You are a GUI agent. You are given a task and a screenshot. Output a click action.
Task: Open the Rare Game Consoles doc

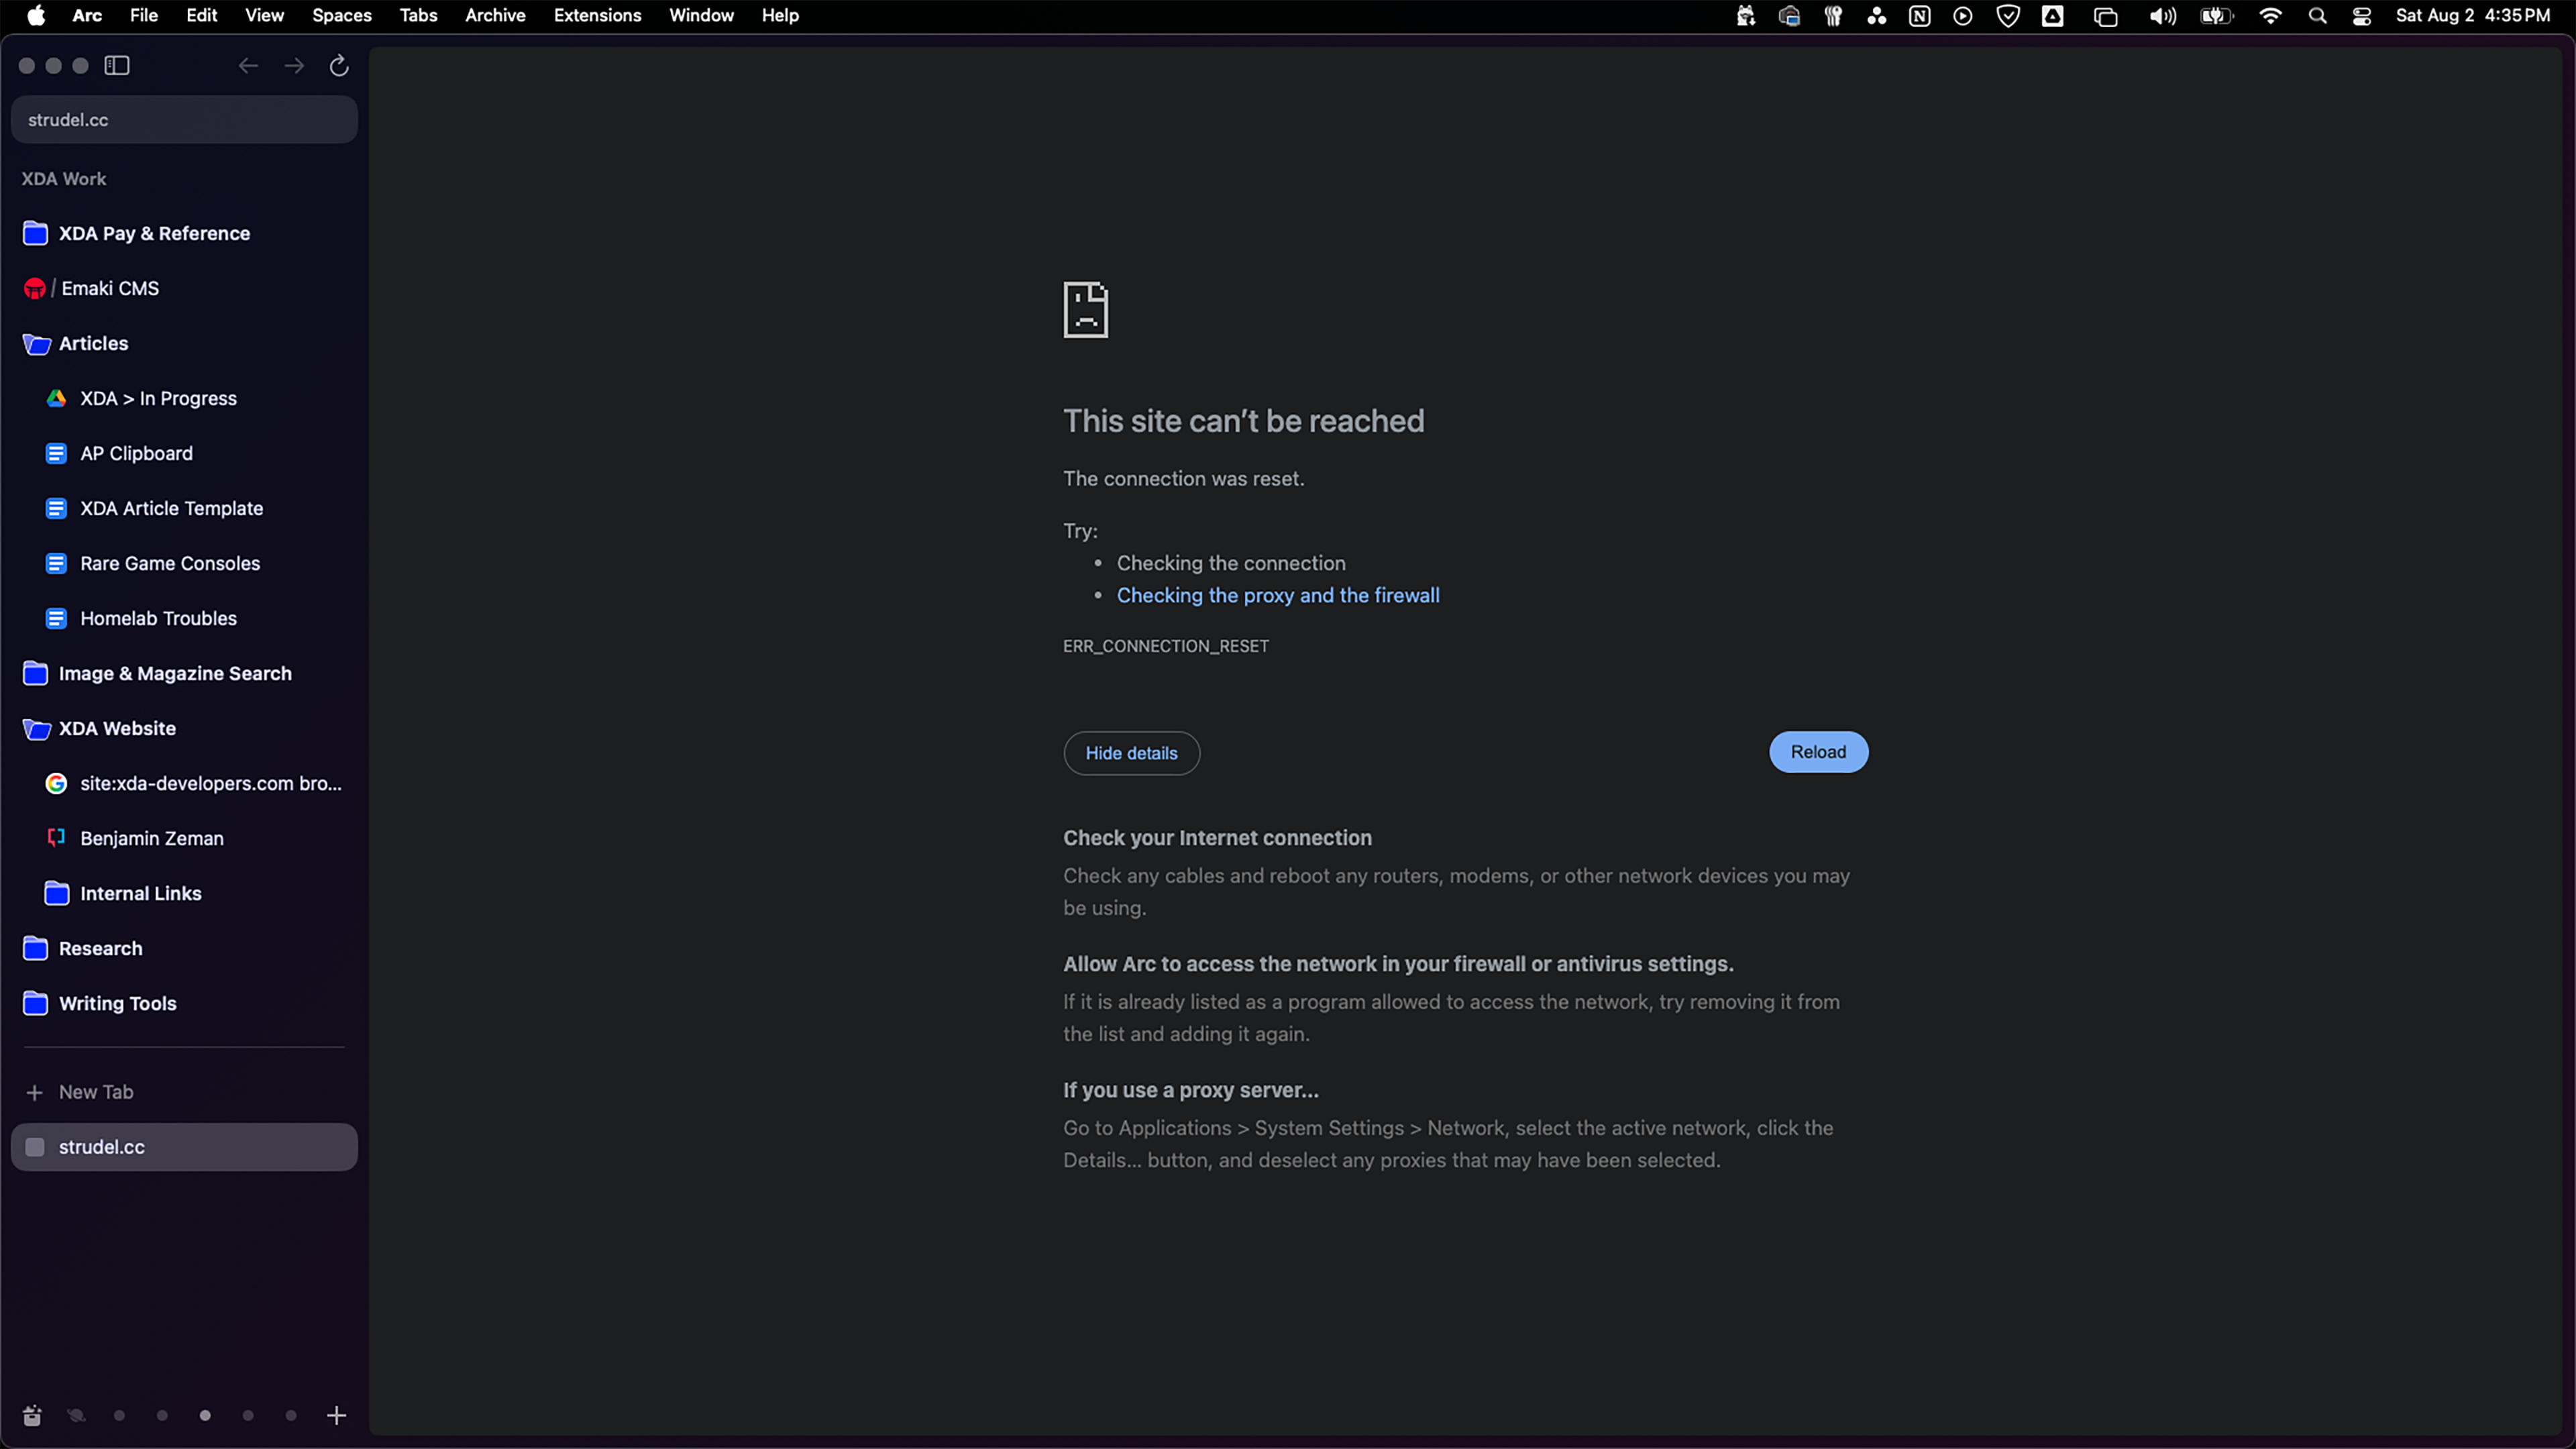(184, 563)
